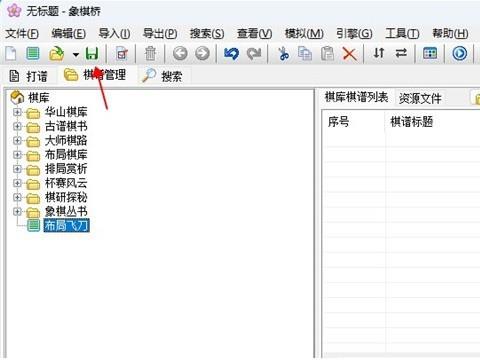The height and width of the screenshot is (360, 480).
Task: Switch to the 棋库棋谱列表 tab
Action: pyautogui.click(x=356, y=97)
